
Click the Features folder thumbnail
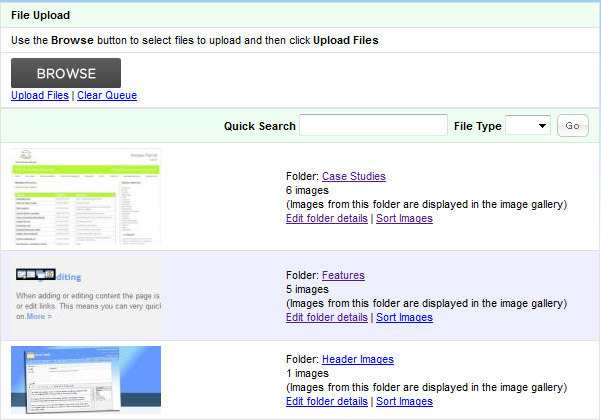[x=88, y=296]
